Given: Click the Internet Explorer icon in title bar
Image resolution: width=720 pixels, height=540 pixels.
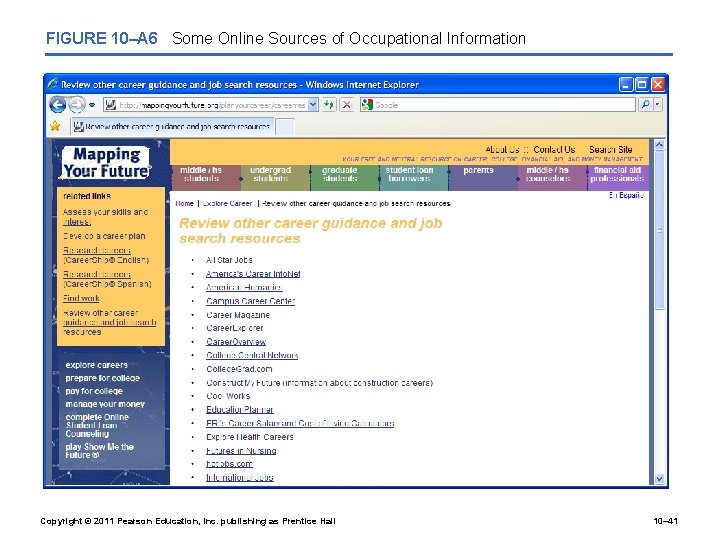Looking at the screenshot, I should point(53,84).
